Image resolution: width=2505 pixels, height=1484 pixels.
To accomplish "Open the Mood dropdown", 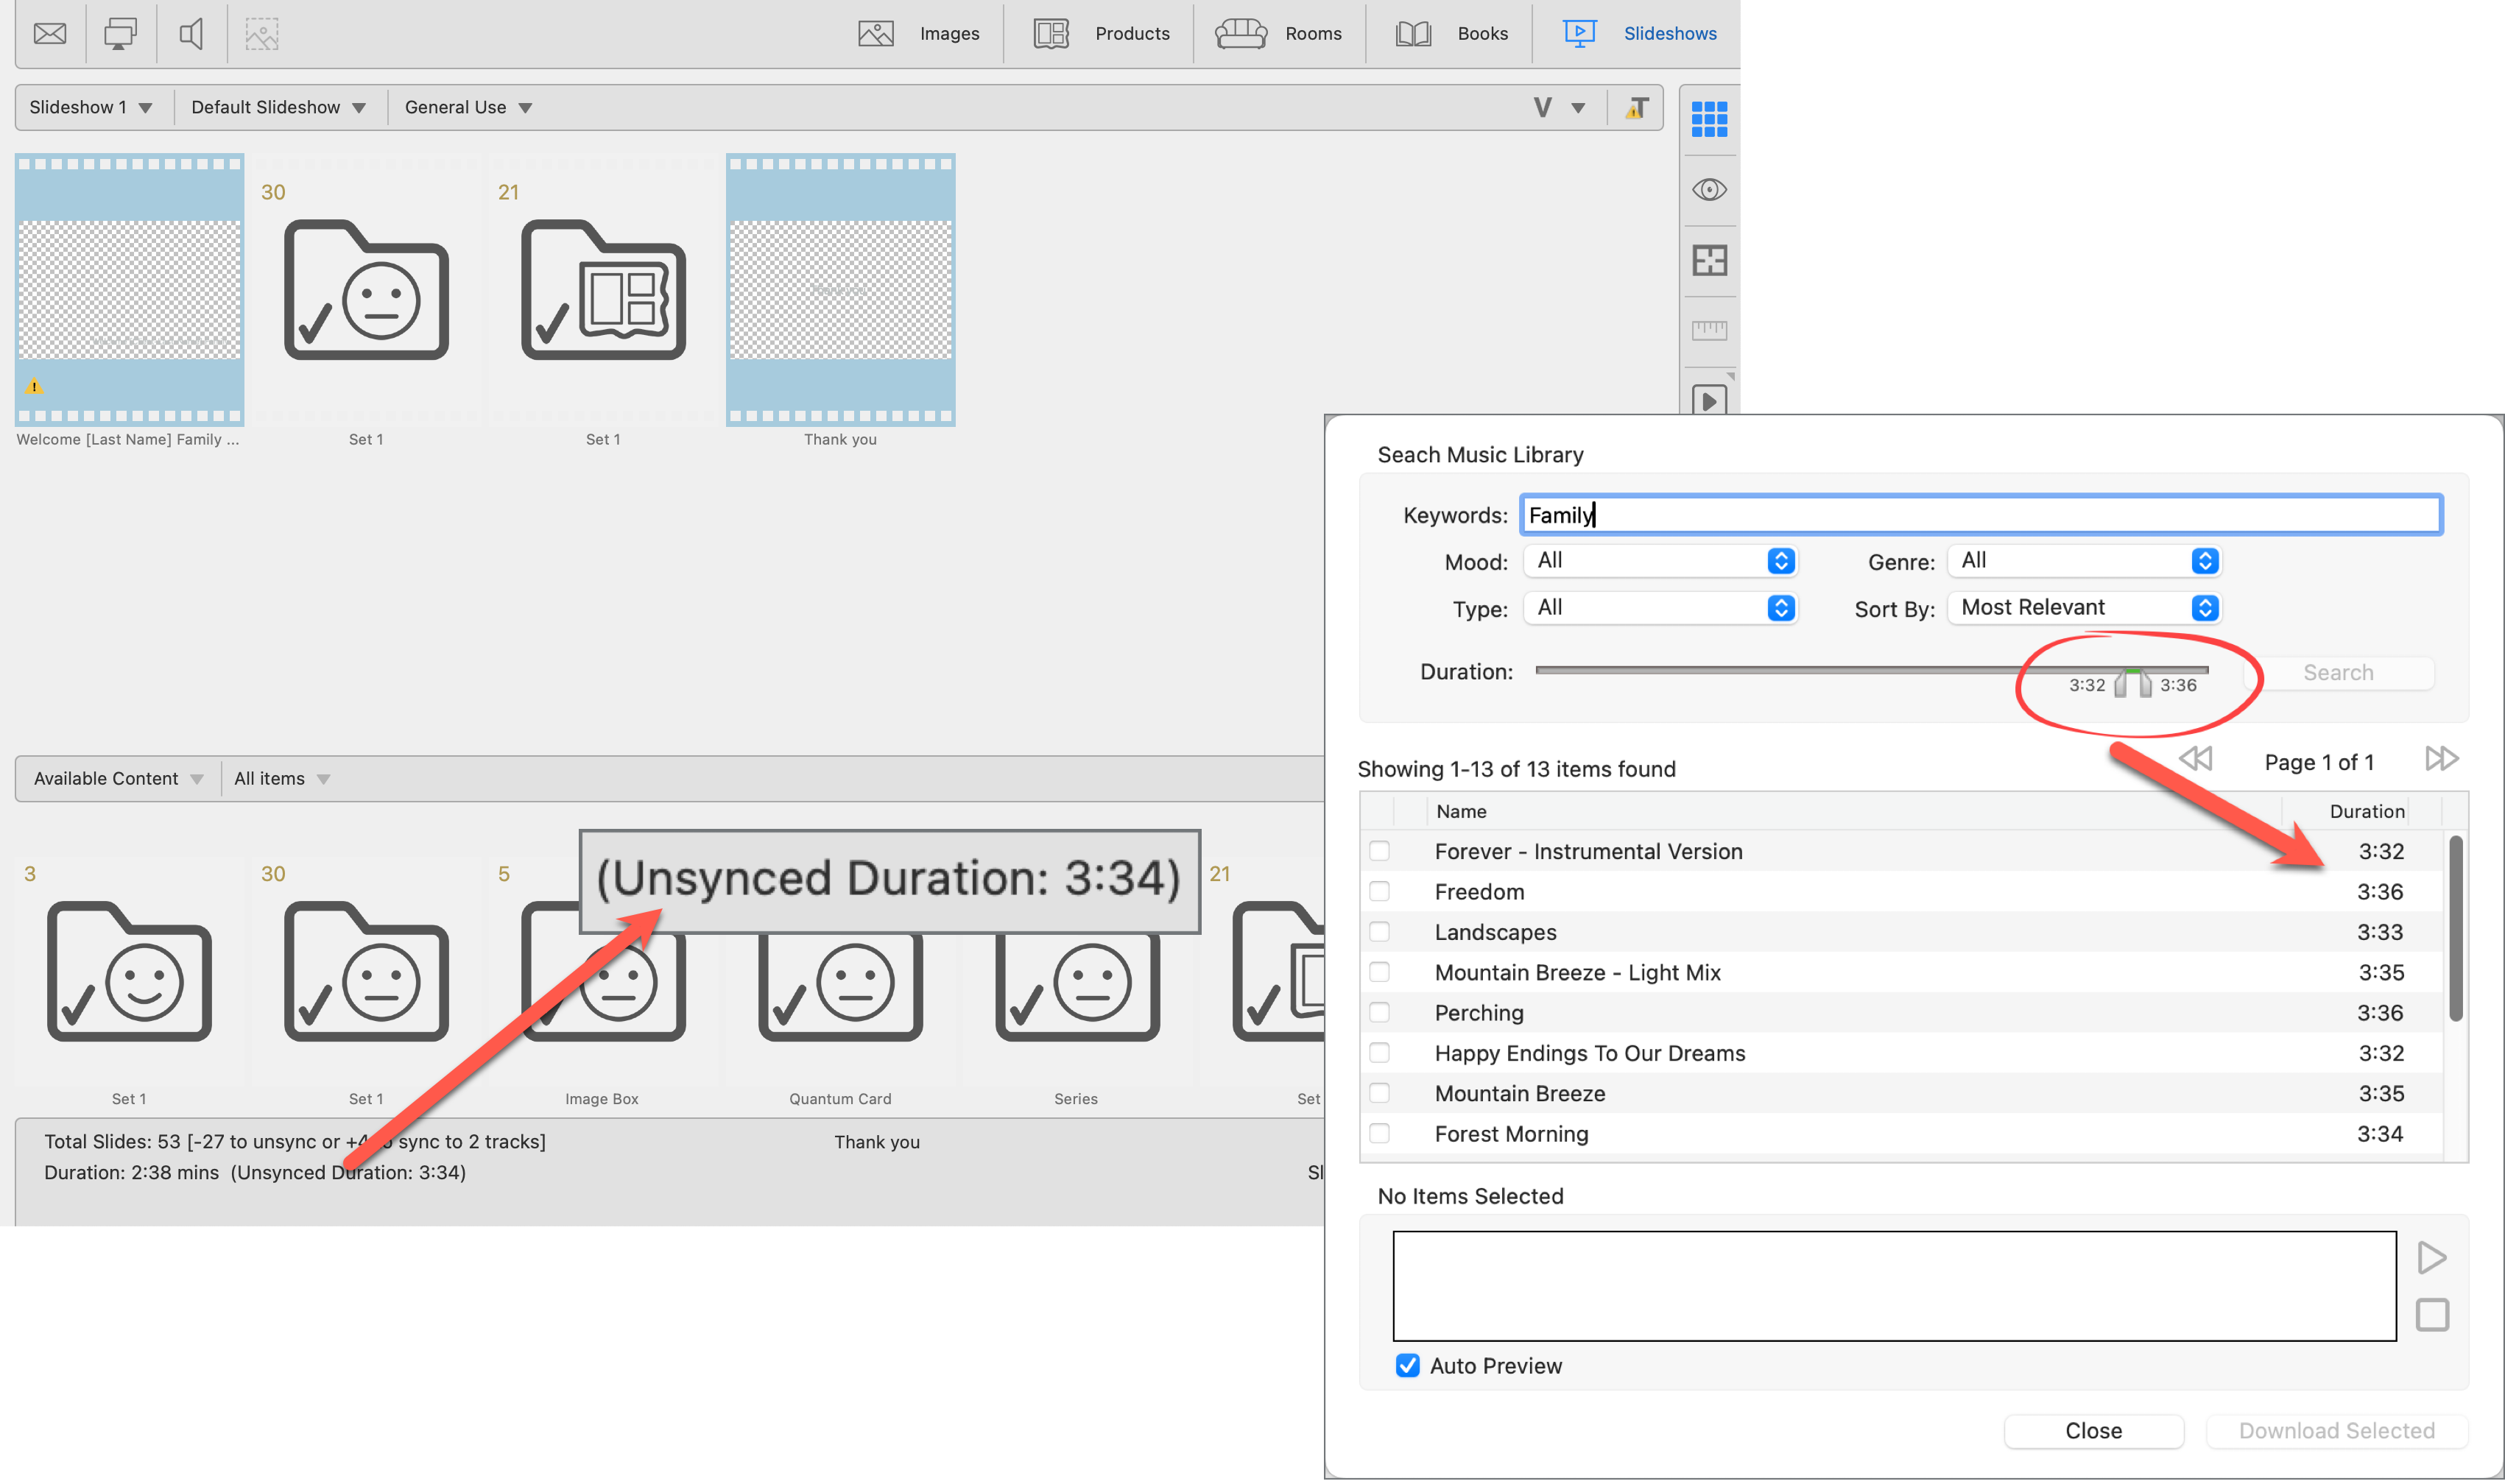I will tap(1660, 561).
